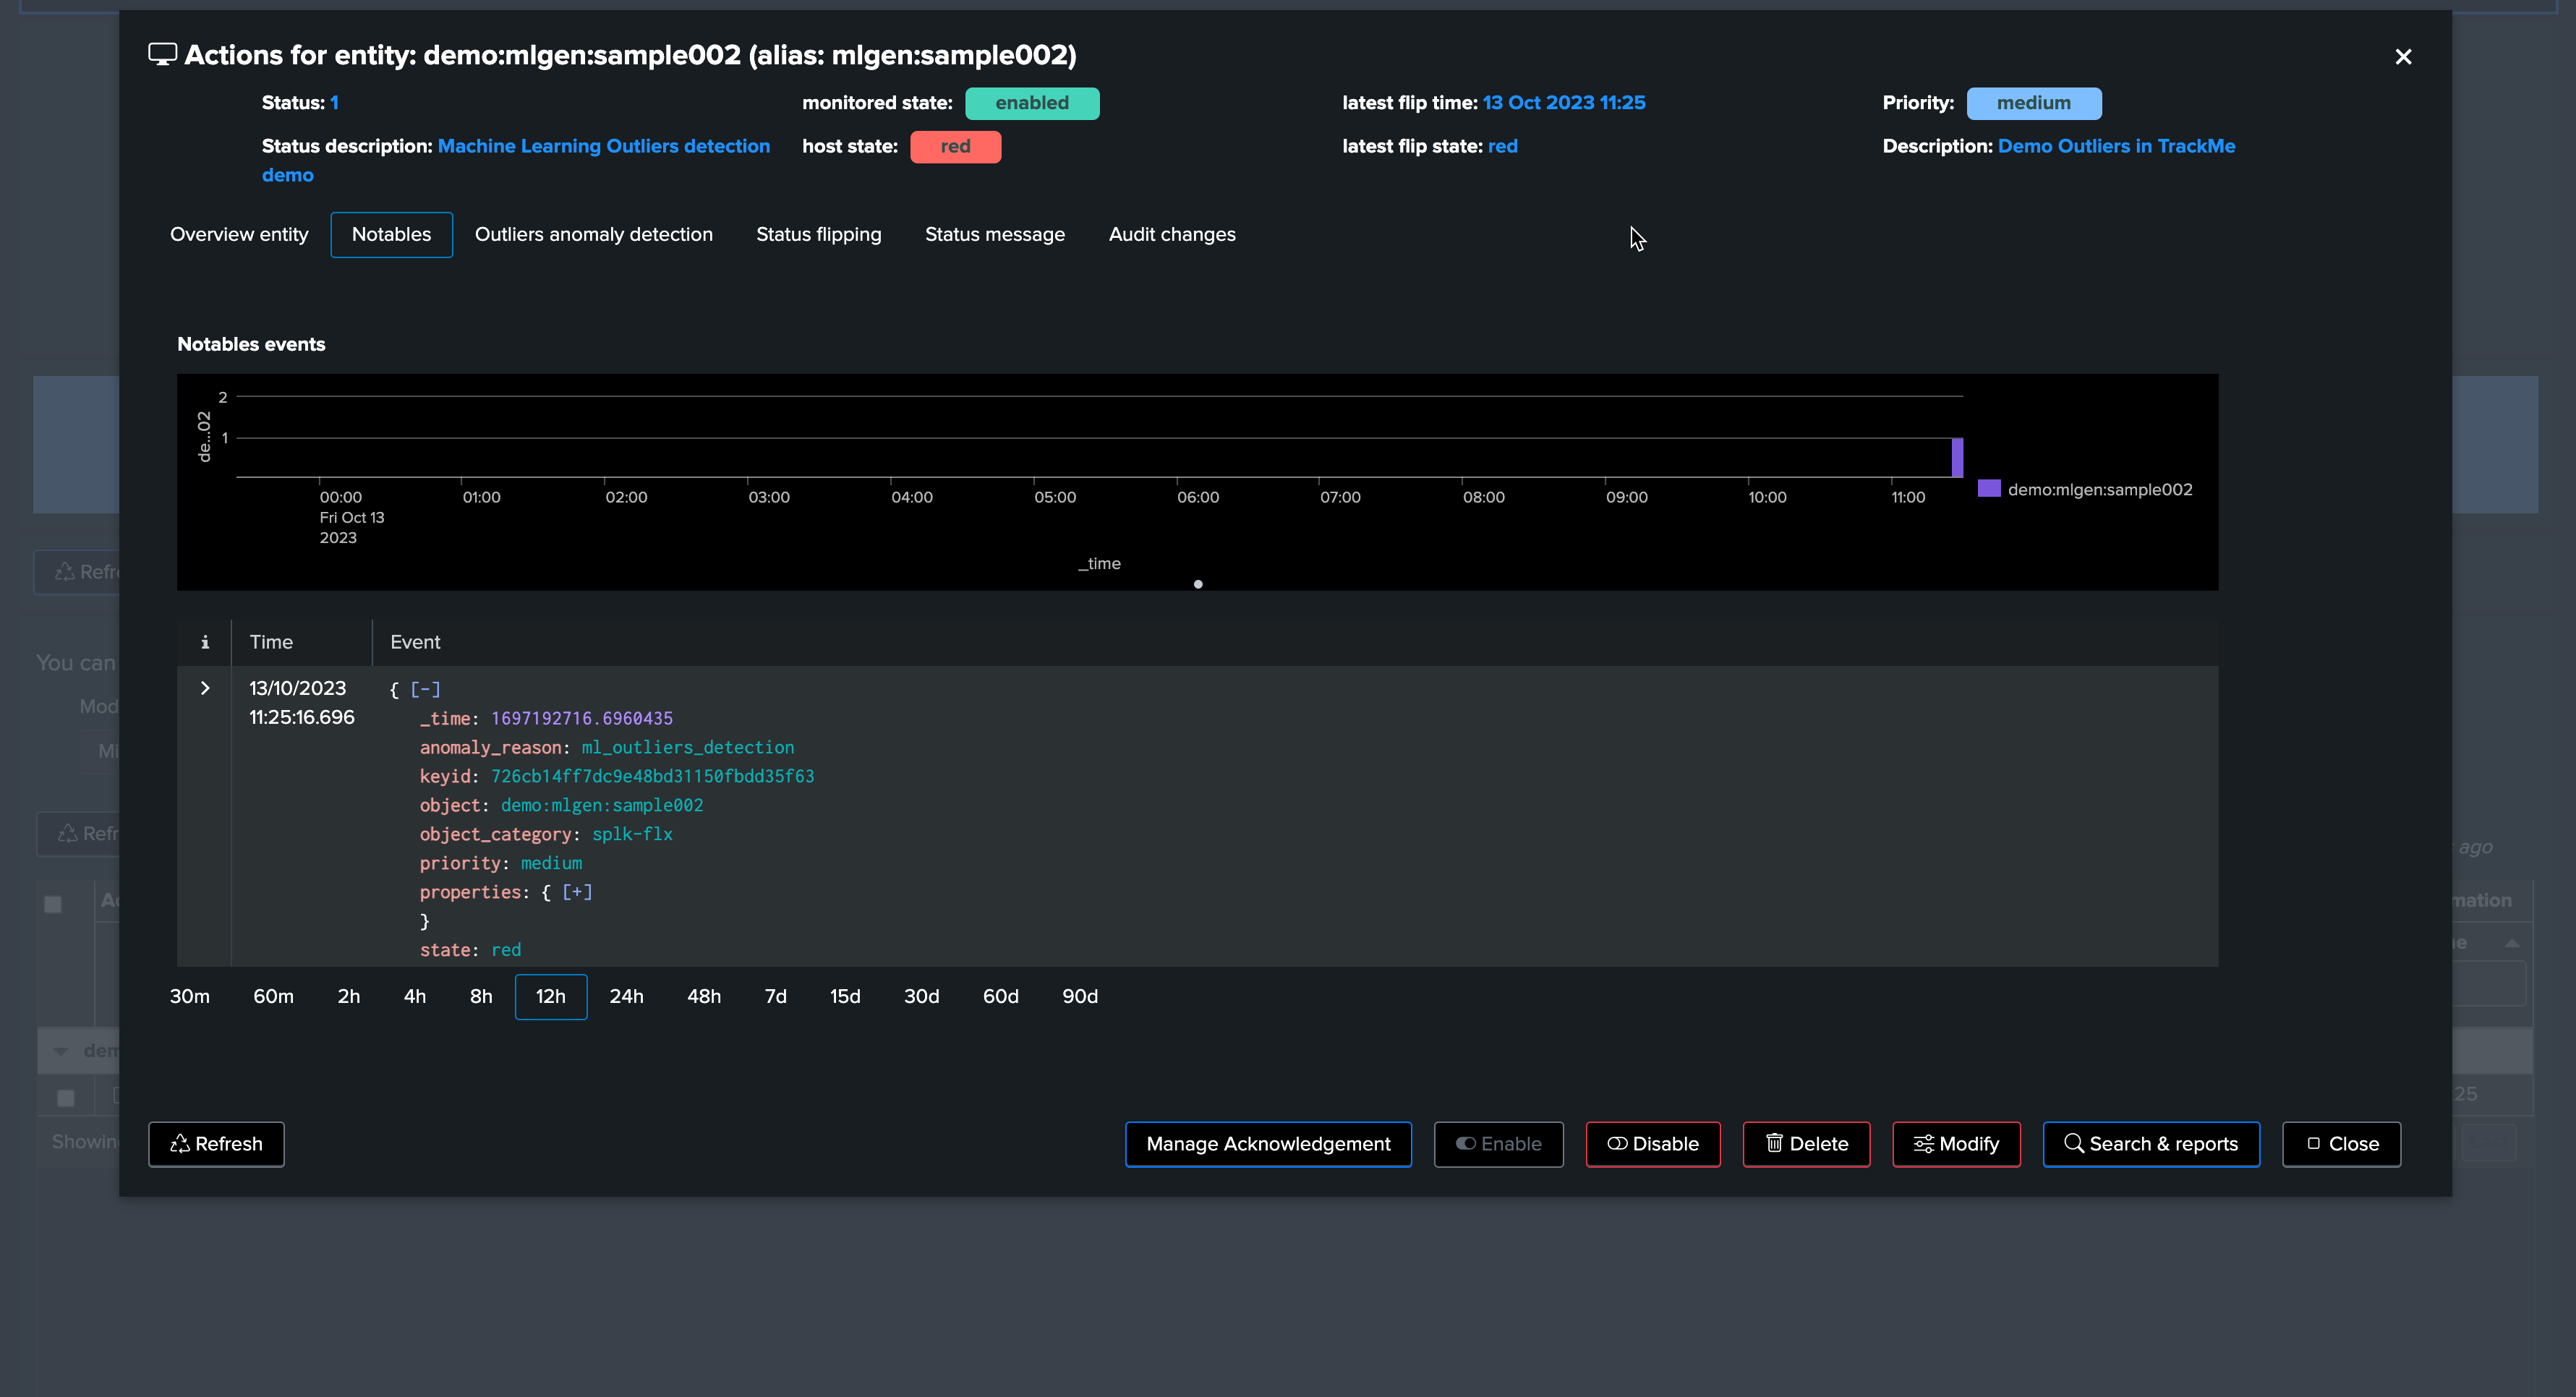
Task: Toggle the row checkbox in background table
Action: (66, 1098)
